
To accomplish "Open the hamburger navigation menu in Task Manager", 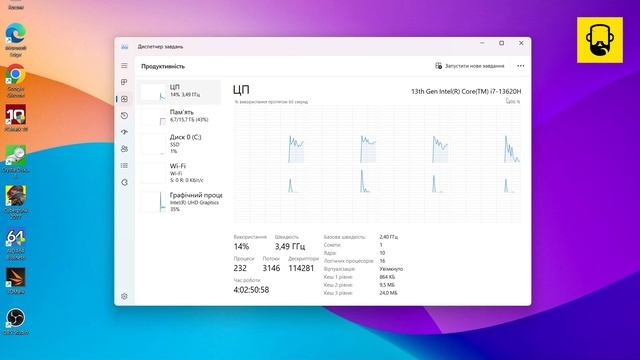I will (x=124, y=65).
